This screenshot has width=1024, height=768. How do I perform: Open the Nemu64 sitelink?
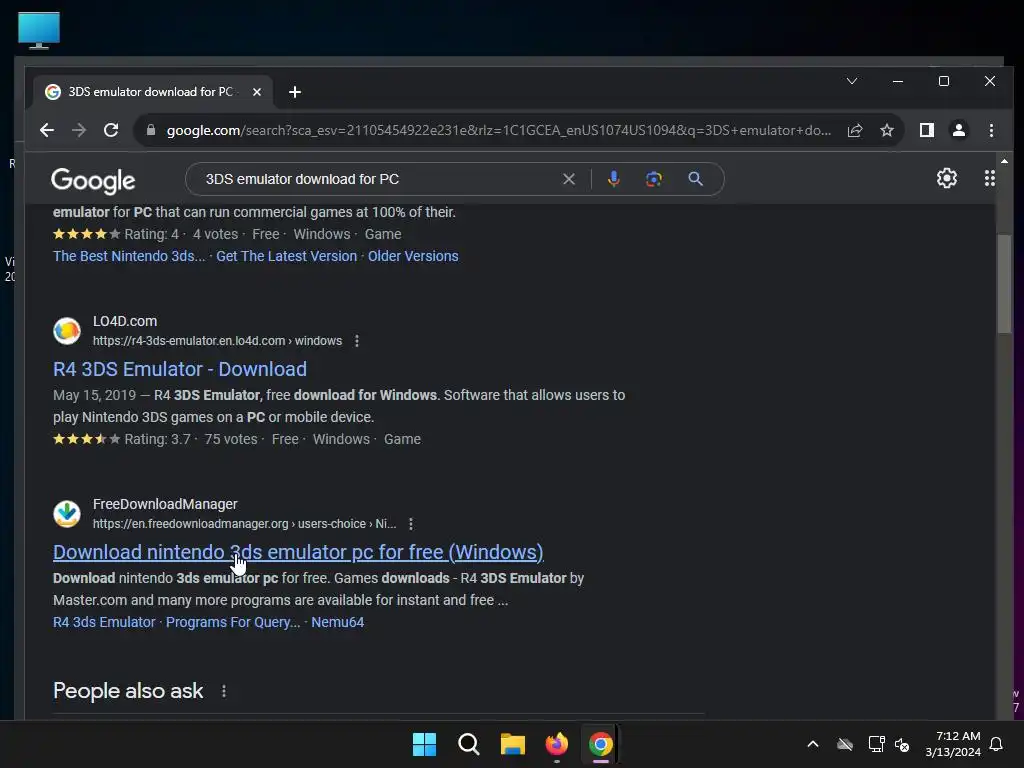338,622
